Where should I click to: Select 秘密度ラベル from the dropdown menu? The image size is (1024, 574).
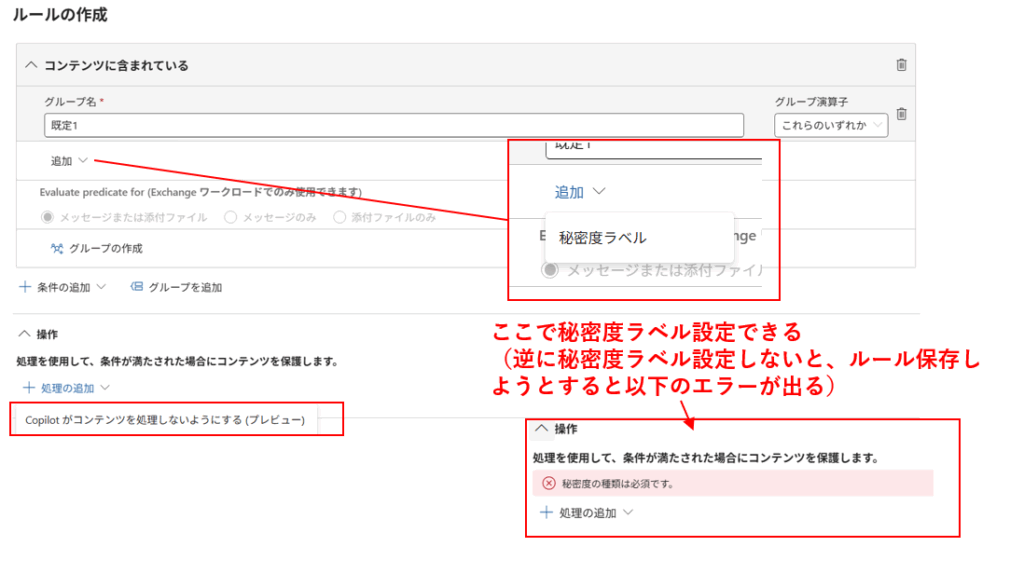603,238
